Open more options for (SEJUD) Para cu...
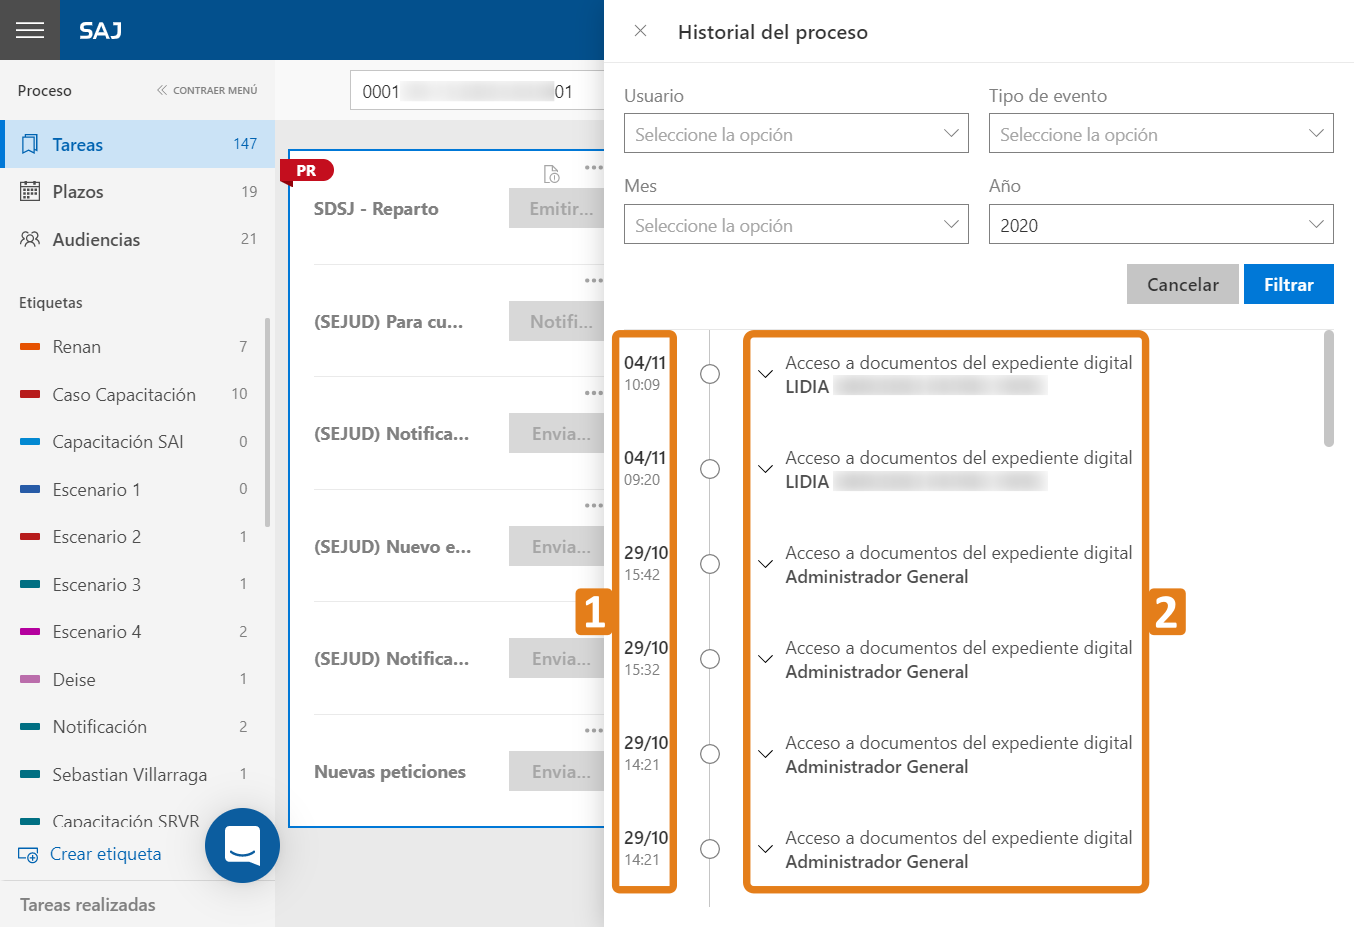Viewport: 1354px width, 927px height. click(593, 280)
